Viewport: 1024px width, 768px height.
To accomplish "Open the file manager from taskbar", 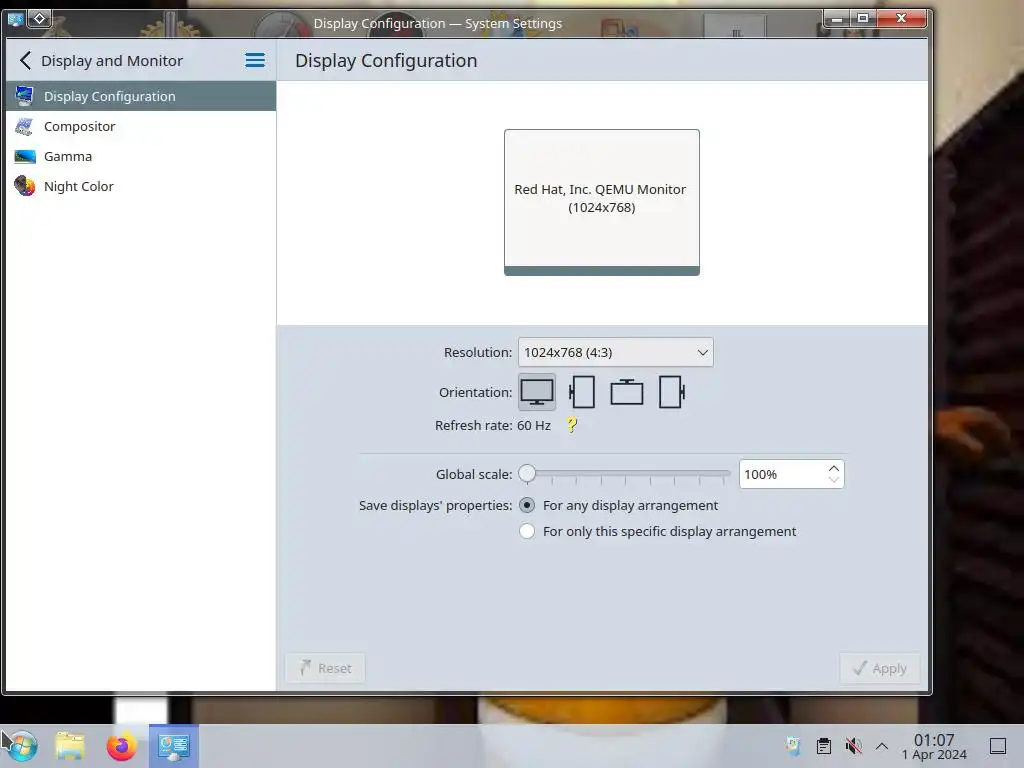I will click(x=70, y=746).
